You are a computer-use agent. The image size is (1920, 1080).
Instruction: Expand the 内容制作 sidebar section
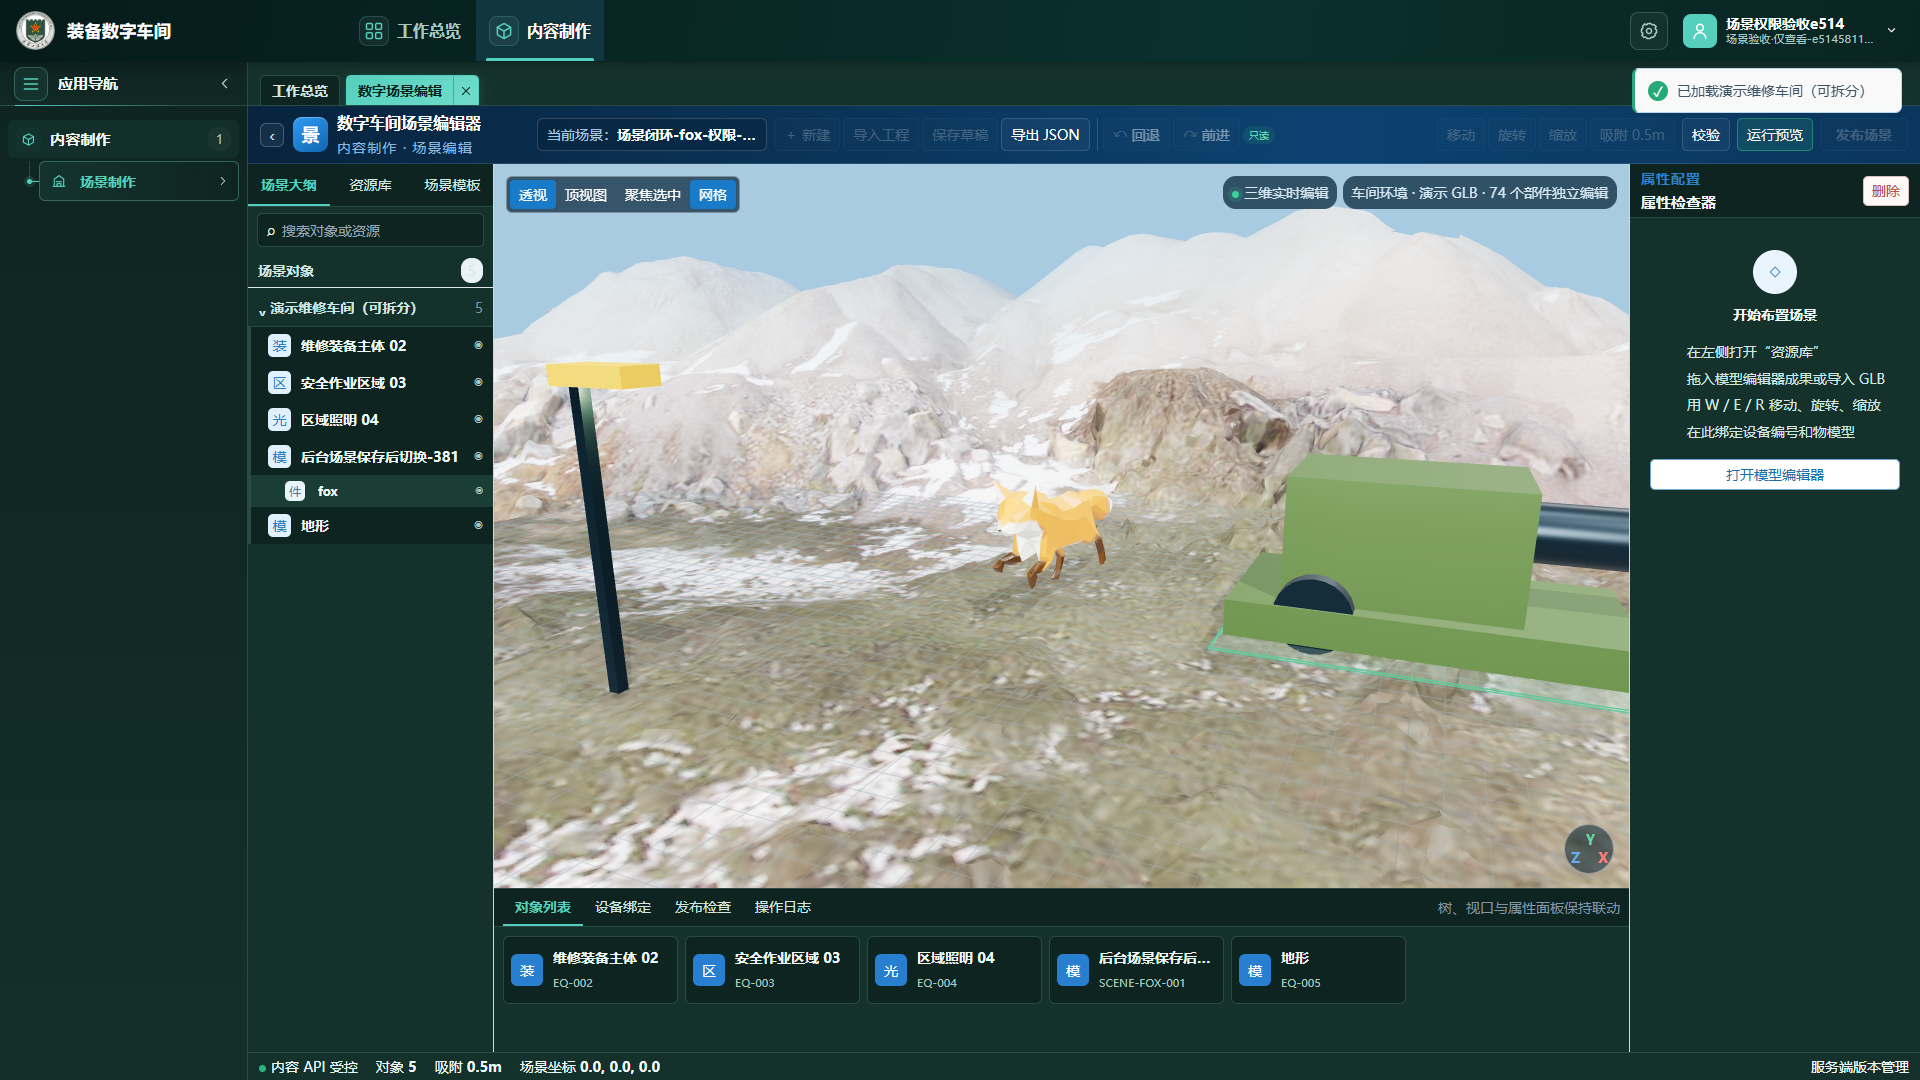pos(123,140)
